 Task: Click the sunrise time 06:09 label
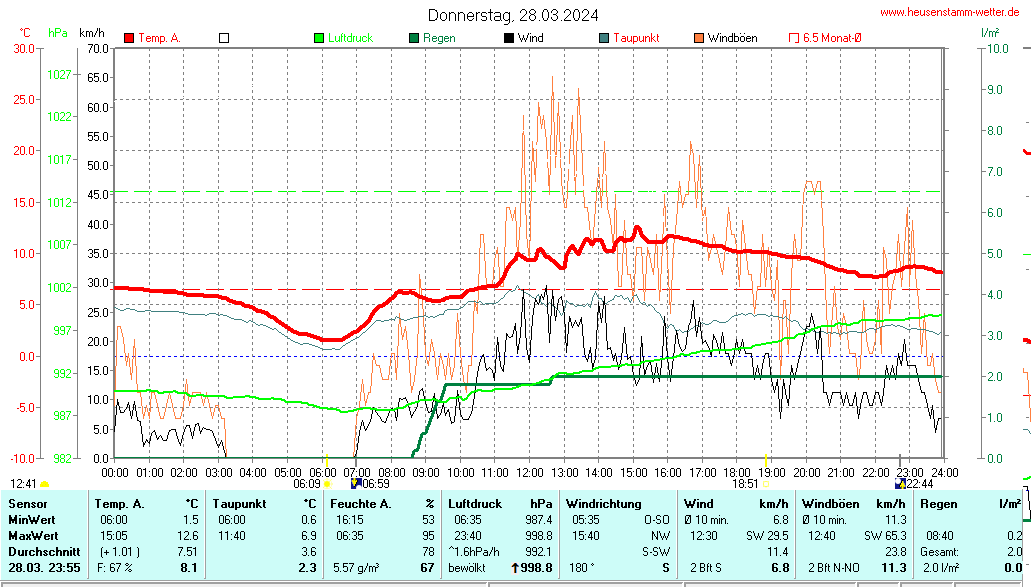306,483
